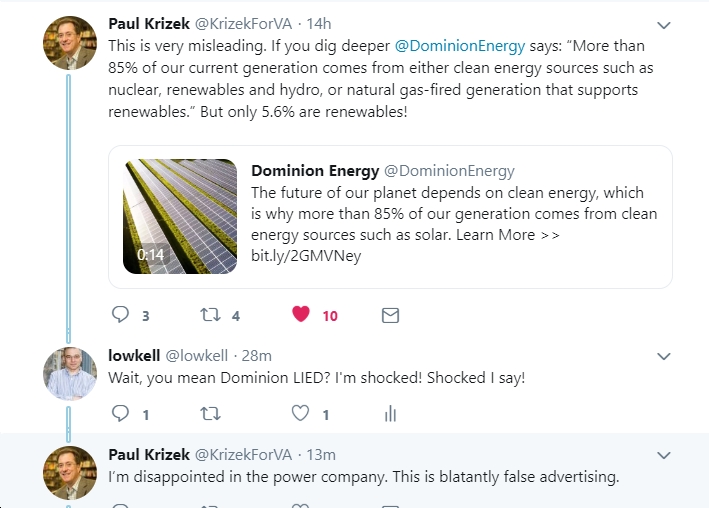
Task: Open lowkell's profile avatar
Action: [x=70, y=374]
